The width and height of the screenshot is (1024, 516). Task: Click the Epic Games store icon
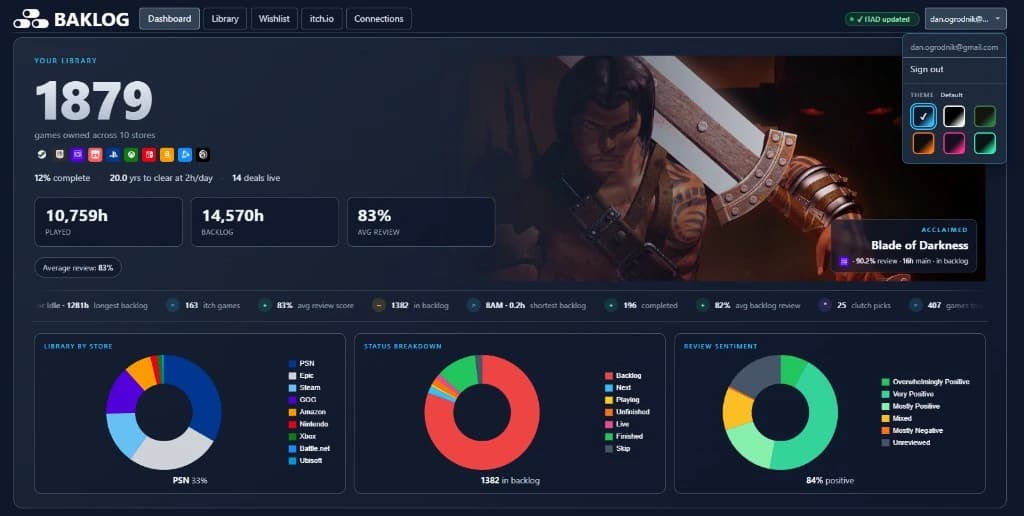59,155
